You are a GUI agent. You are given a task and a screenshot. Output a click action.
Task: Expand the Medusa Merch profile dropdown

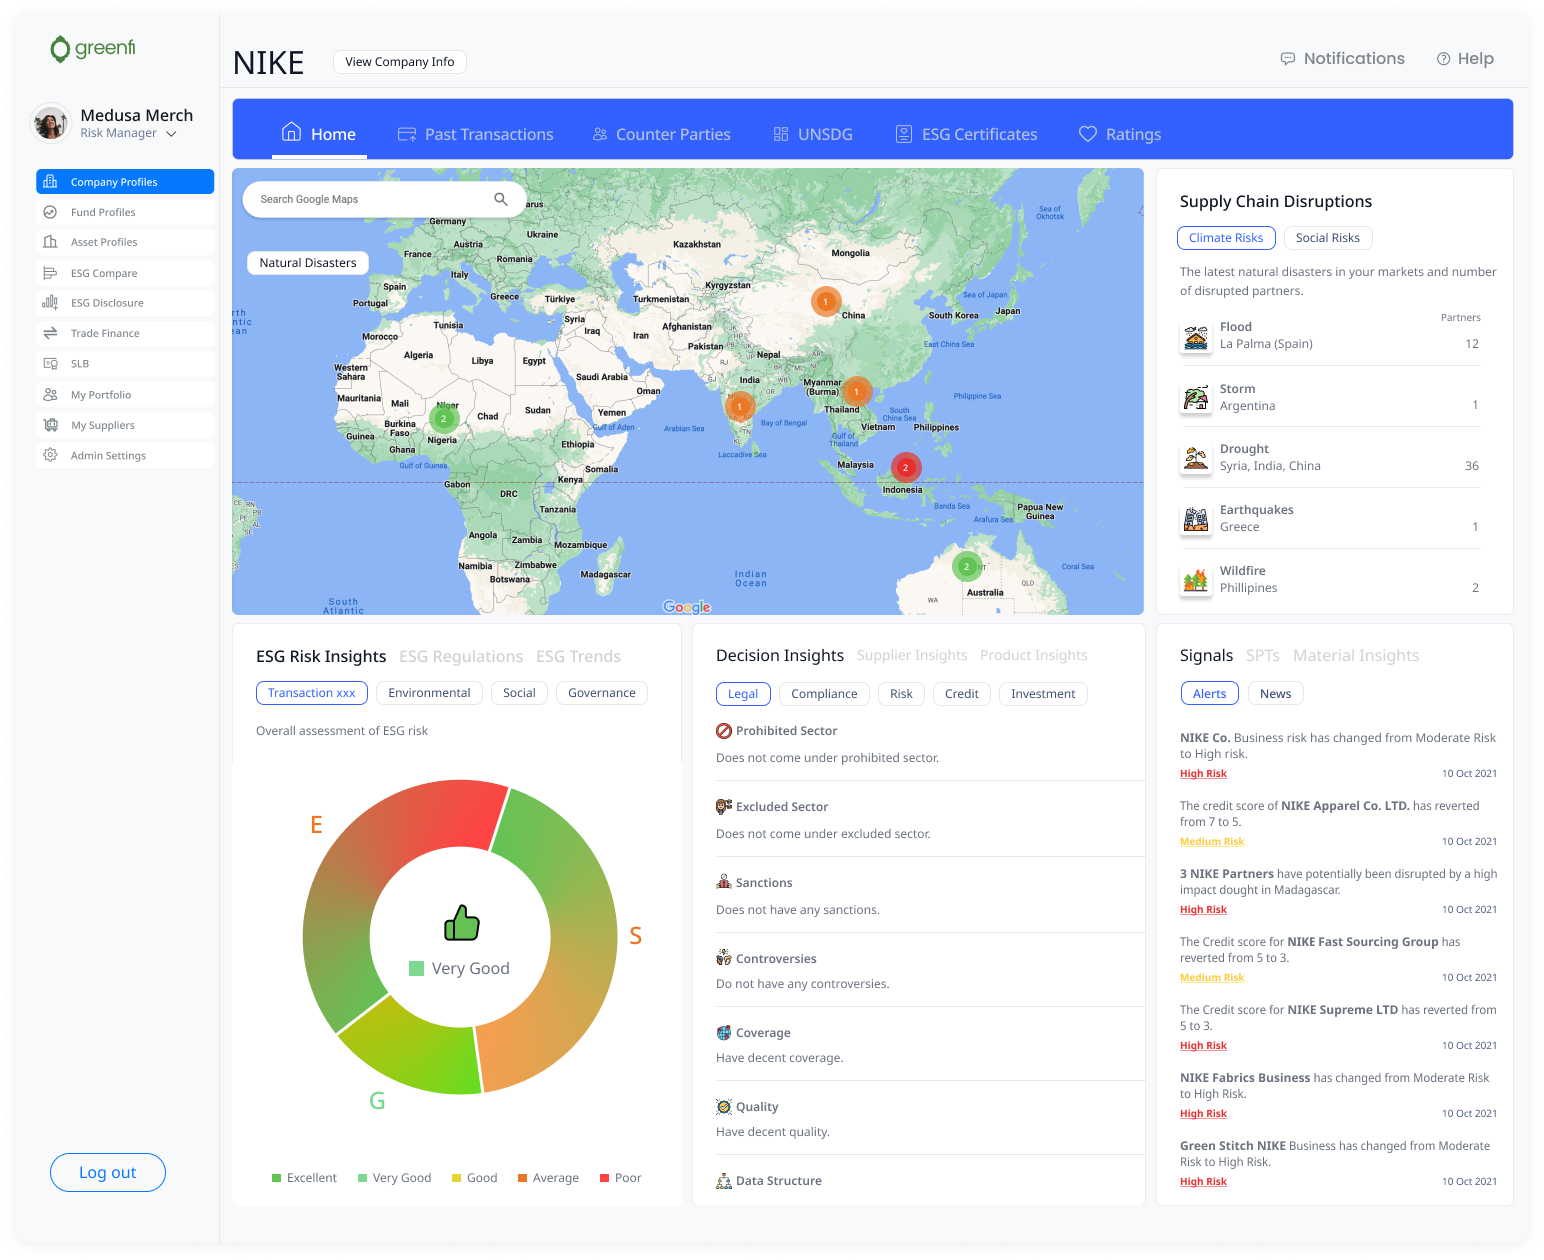pyautogui.click(x=171, y=132)
